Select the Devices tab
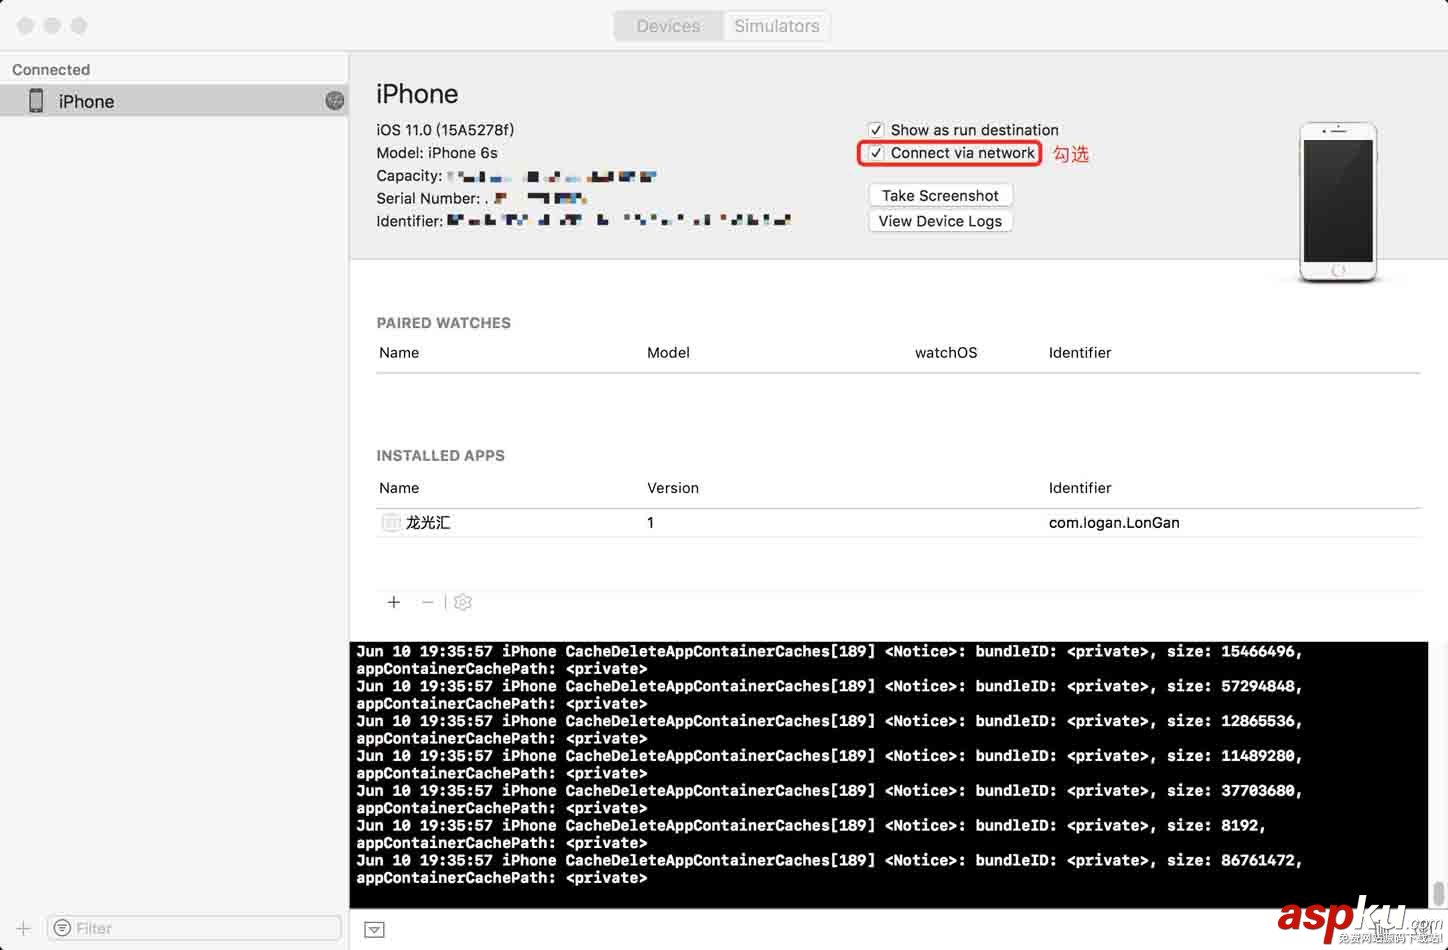Viewport: 1448px width, 950px height. 668,26
